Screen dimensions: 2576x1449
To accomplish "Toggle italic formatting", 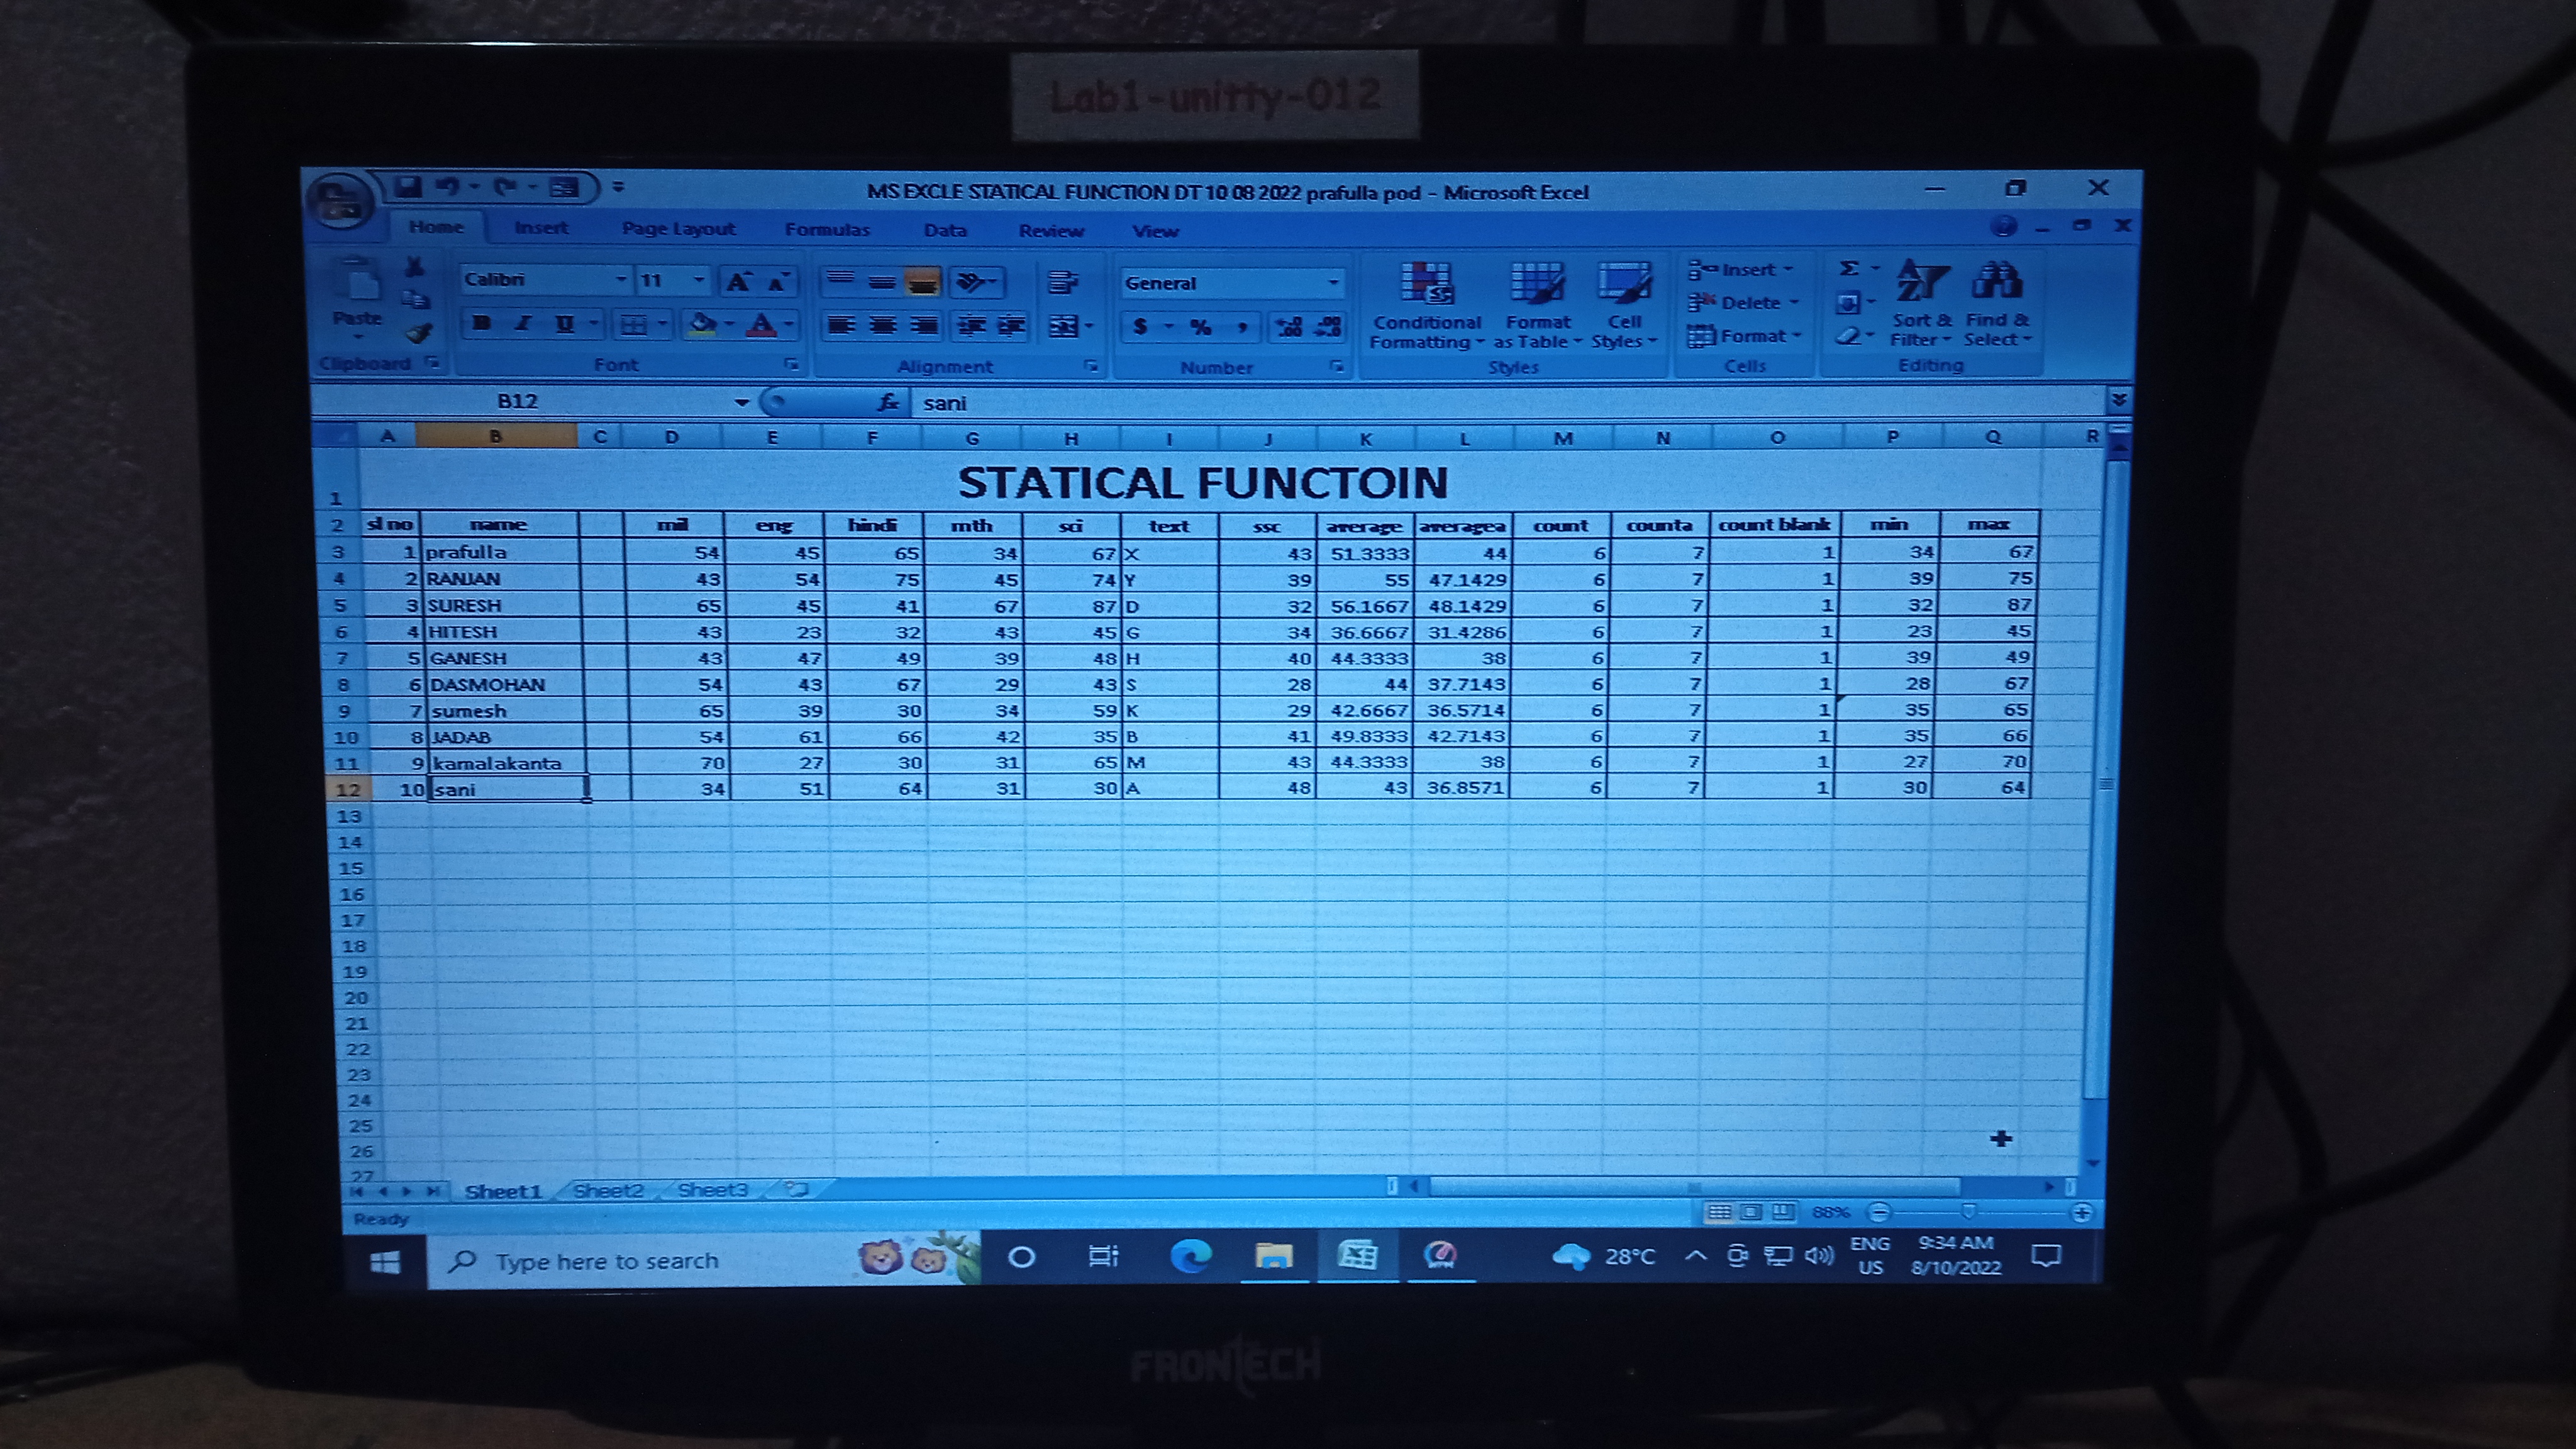I will [522, 324].
